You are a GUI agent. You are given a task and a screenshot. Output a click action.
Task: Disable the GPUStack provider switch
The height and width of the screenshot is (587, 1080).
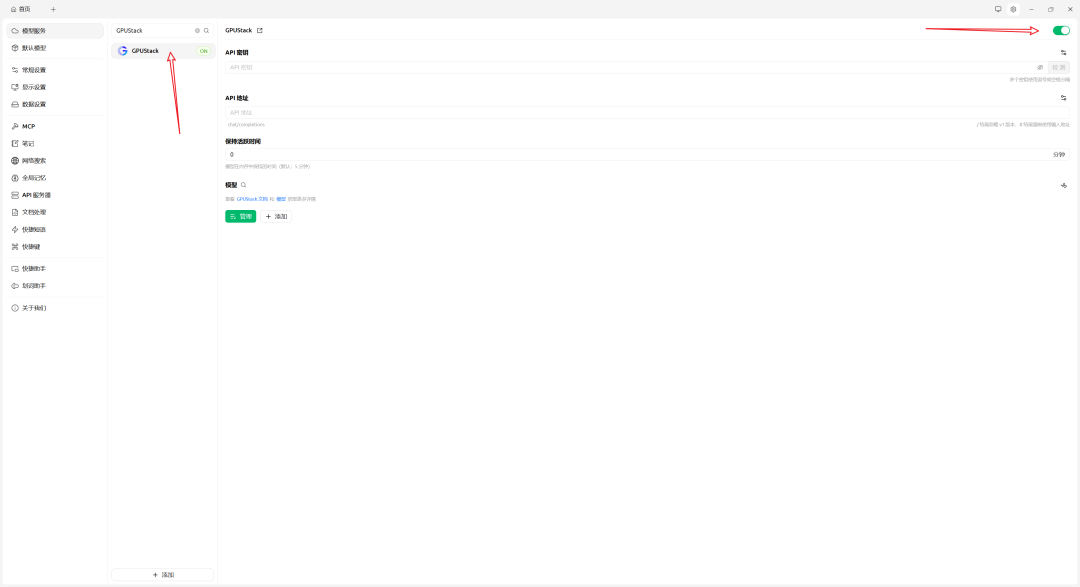tap(1060, 31)
